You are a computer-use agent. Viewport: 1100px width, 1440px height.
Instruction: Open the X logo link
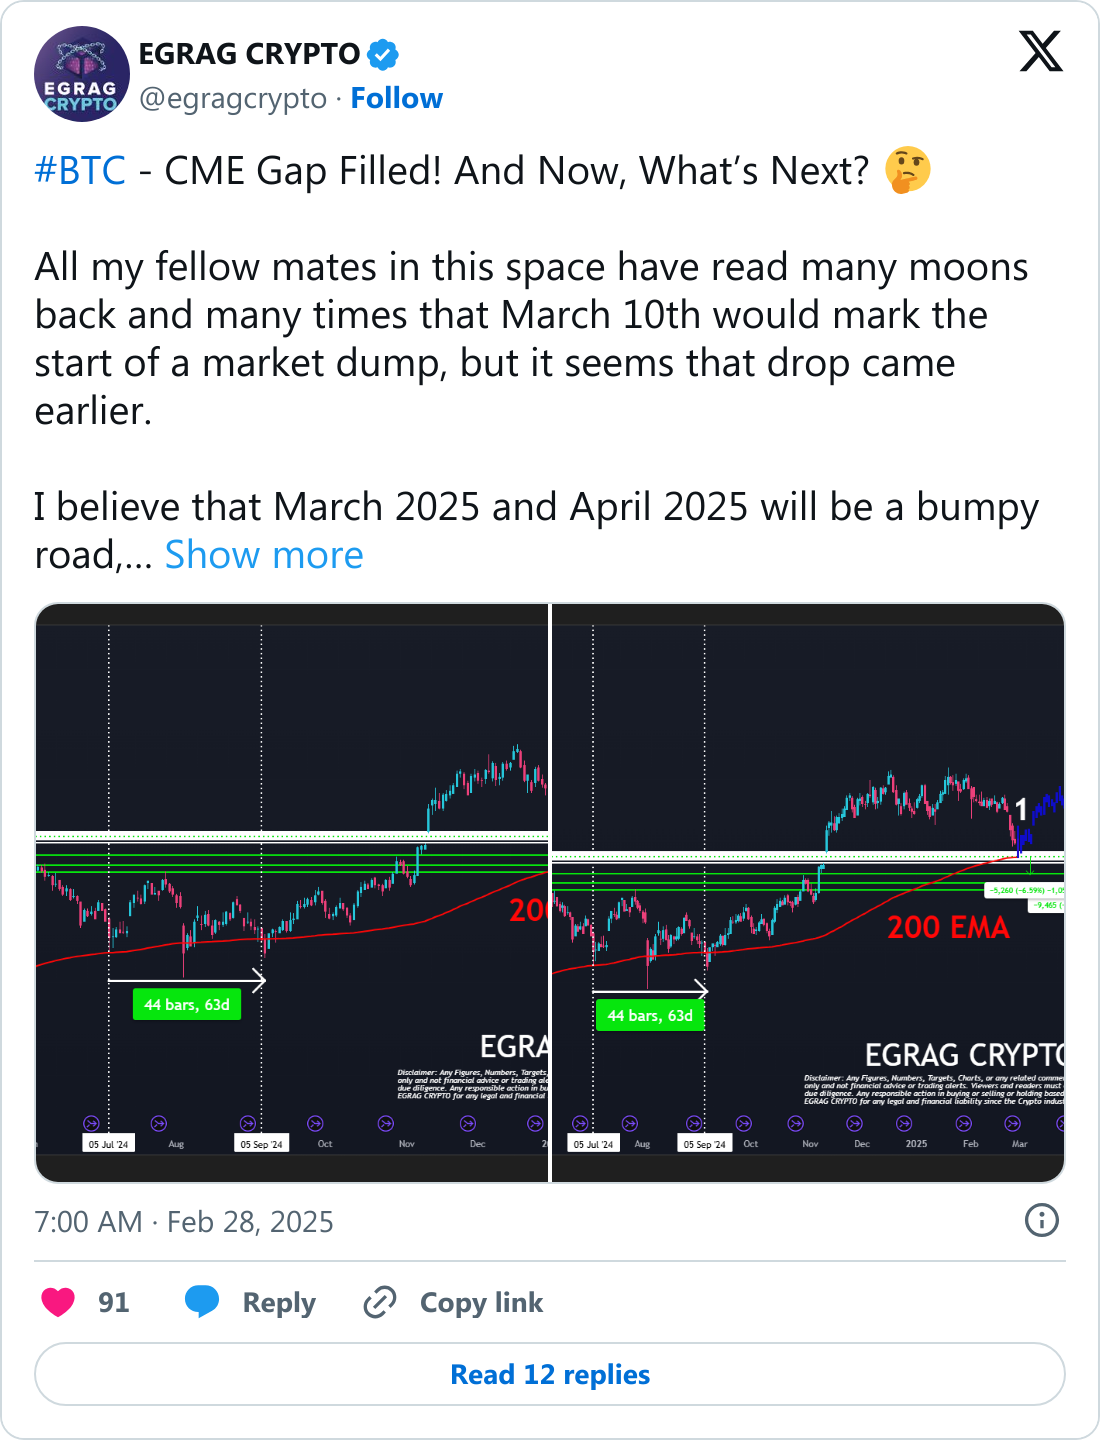tap(1041, 51)
